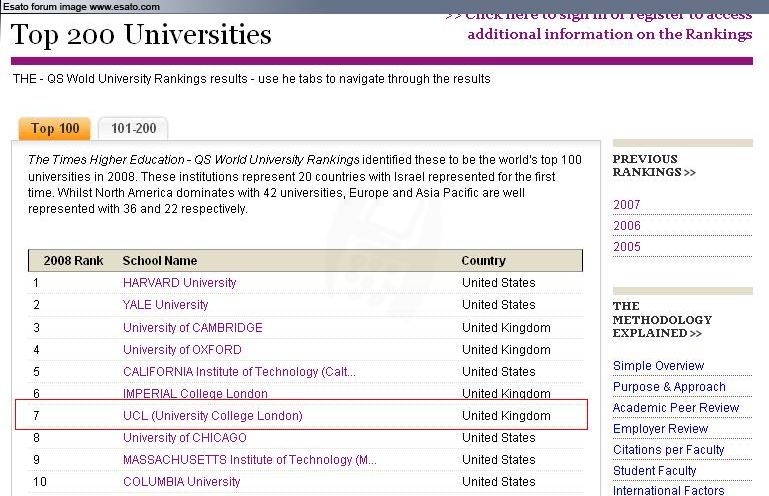Click United States in Caltech's row
This screenshot has width=769, height=496.
498,372
